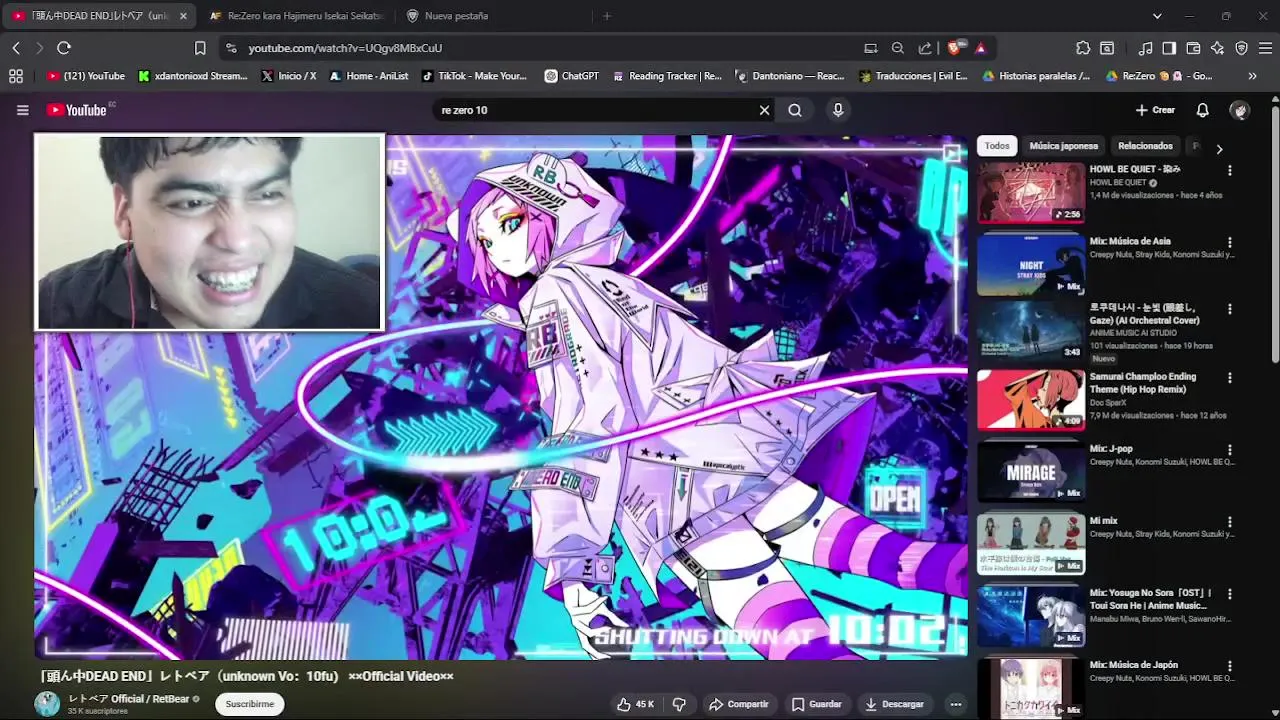Toggle the browser sidebar panel
The height and width of the screenshot is (720, 1280).
(1169, 48)
